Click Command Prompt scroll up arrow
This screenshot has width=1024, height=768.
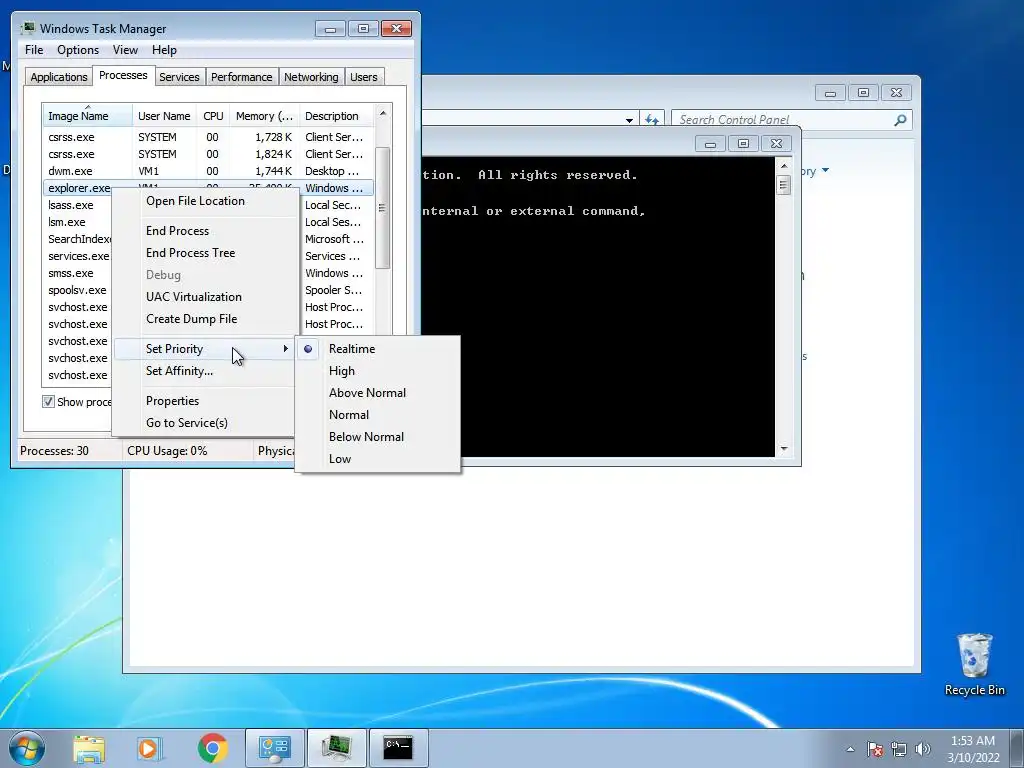[x=784, y=166]
